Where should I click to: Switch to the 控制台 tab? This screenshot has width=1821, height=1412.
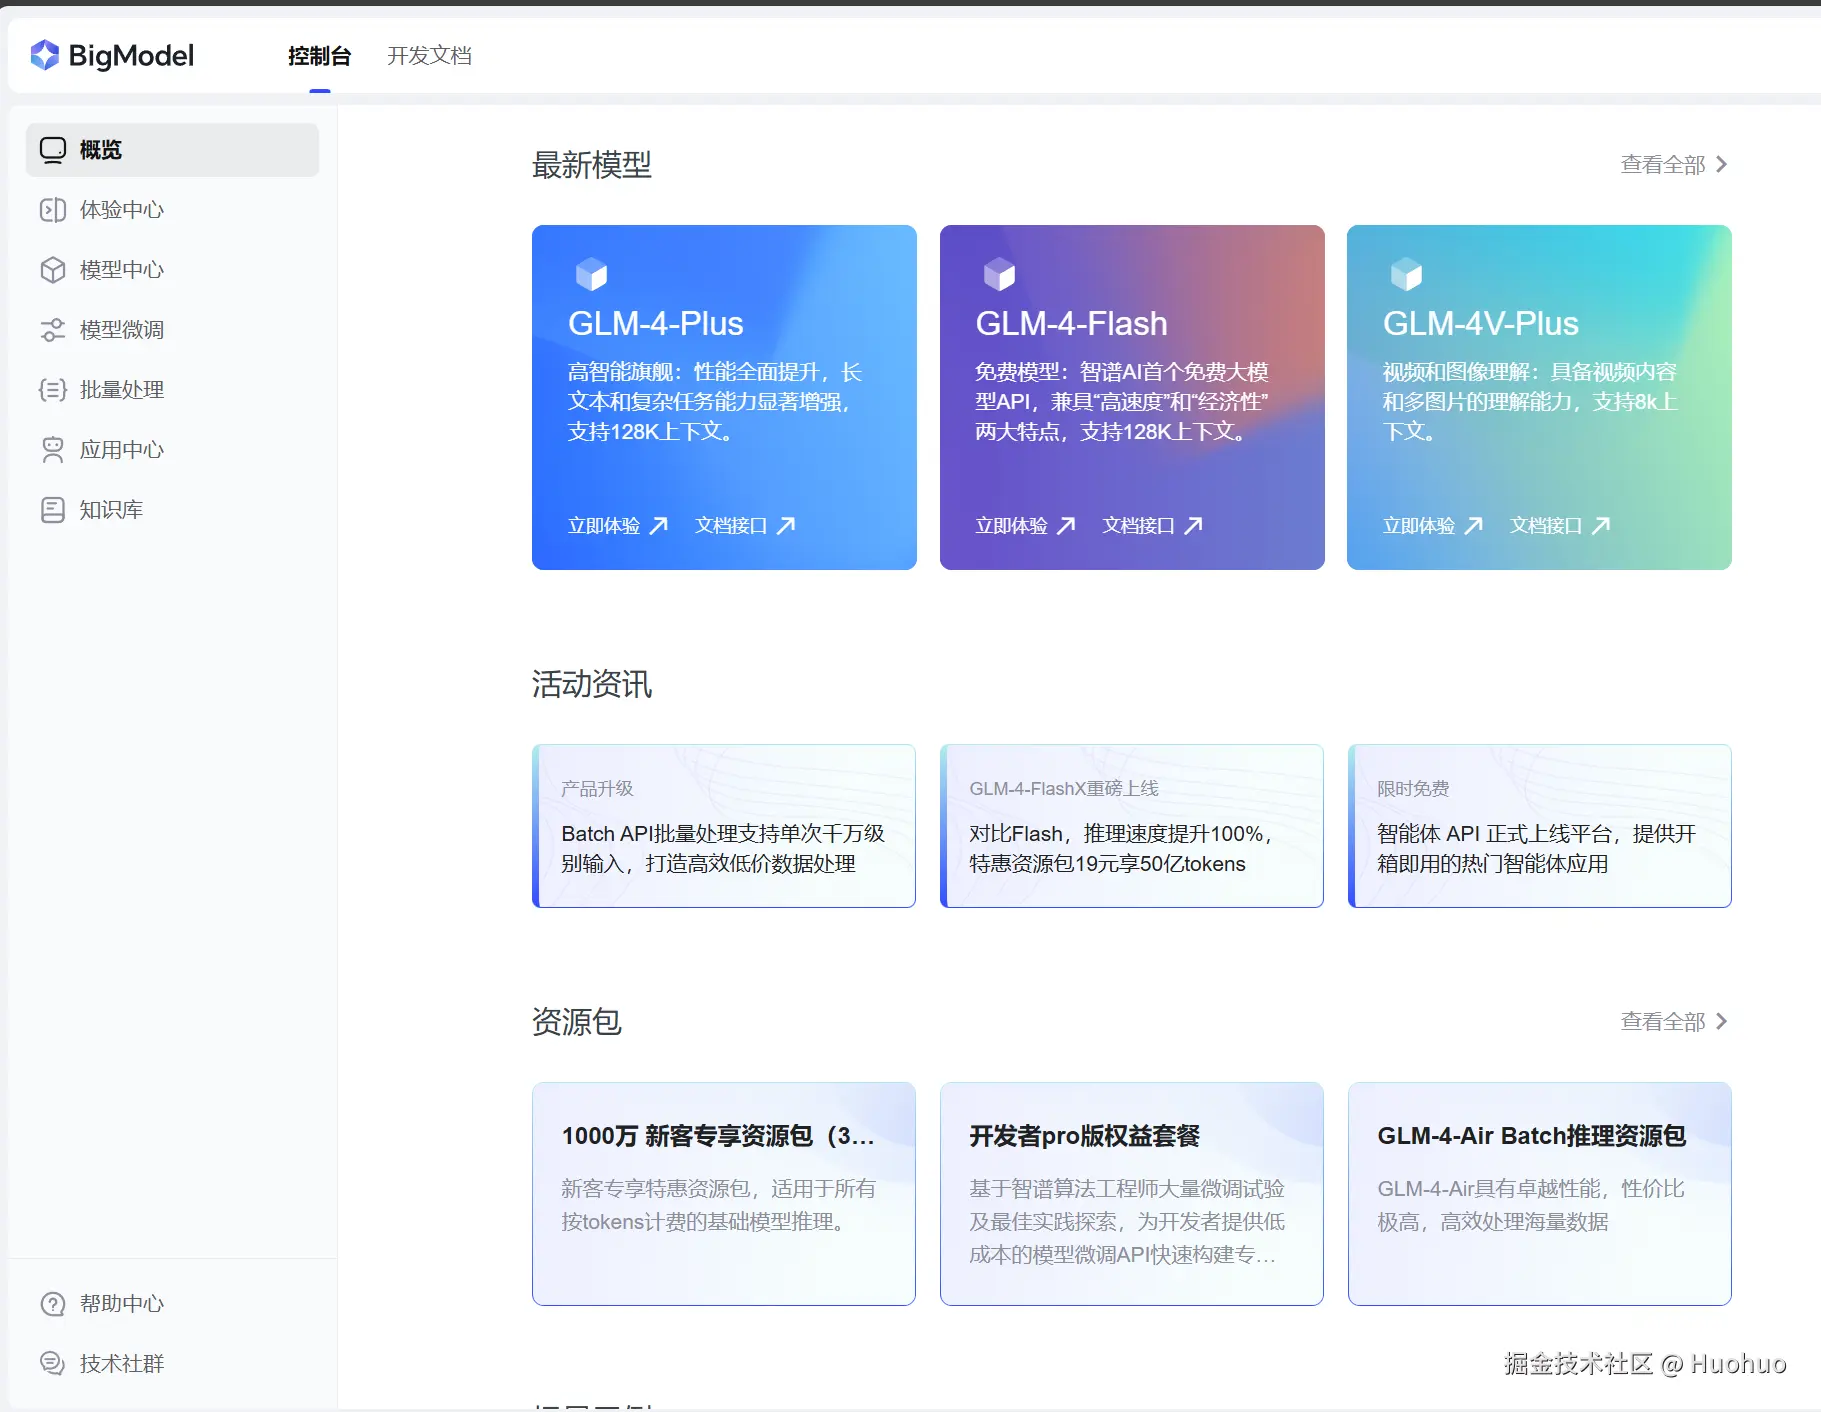pyautogui.click(x=319, y=56)
